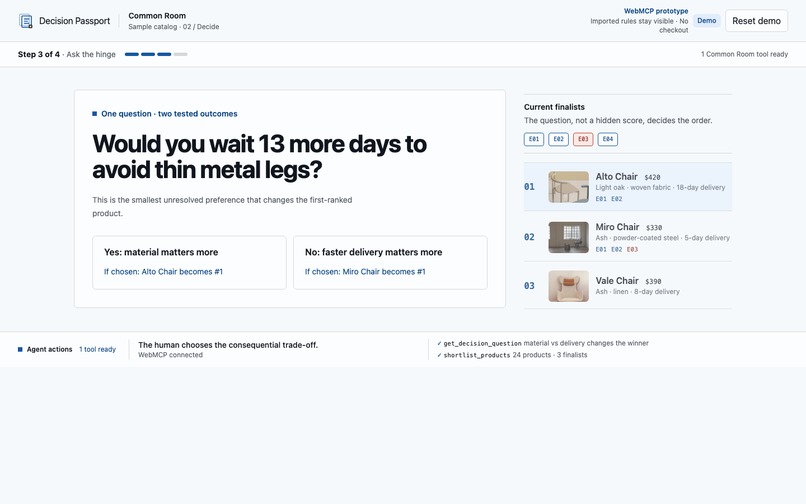Select the E02 finalist filter tag
Screen dimensions: 806x504
click(x=558, y=139)
